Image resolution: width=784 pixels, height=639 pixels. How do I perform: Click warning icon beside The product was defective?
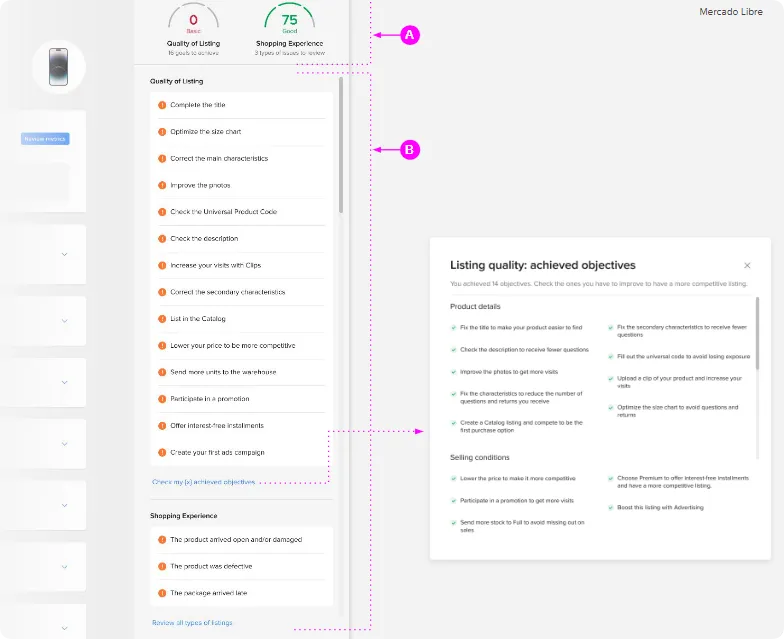[x=162, y=566]
